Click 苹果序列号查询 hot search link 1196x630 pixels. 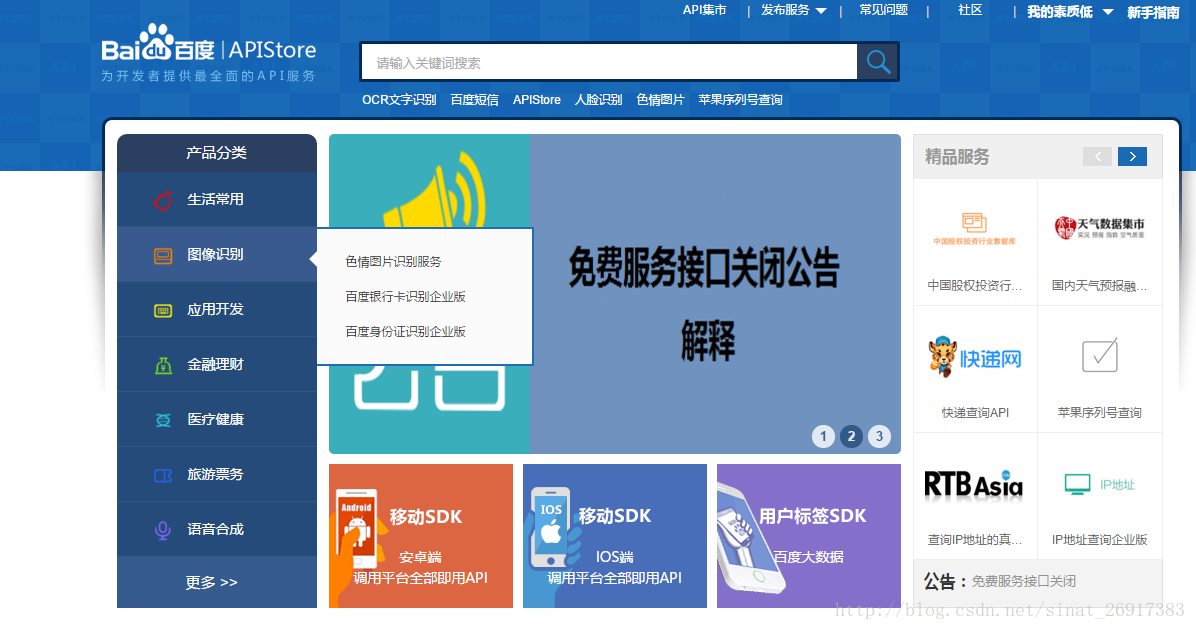[x=740, y=100]
